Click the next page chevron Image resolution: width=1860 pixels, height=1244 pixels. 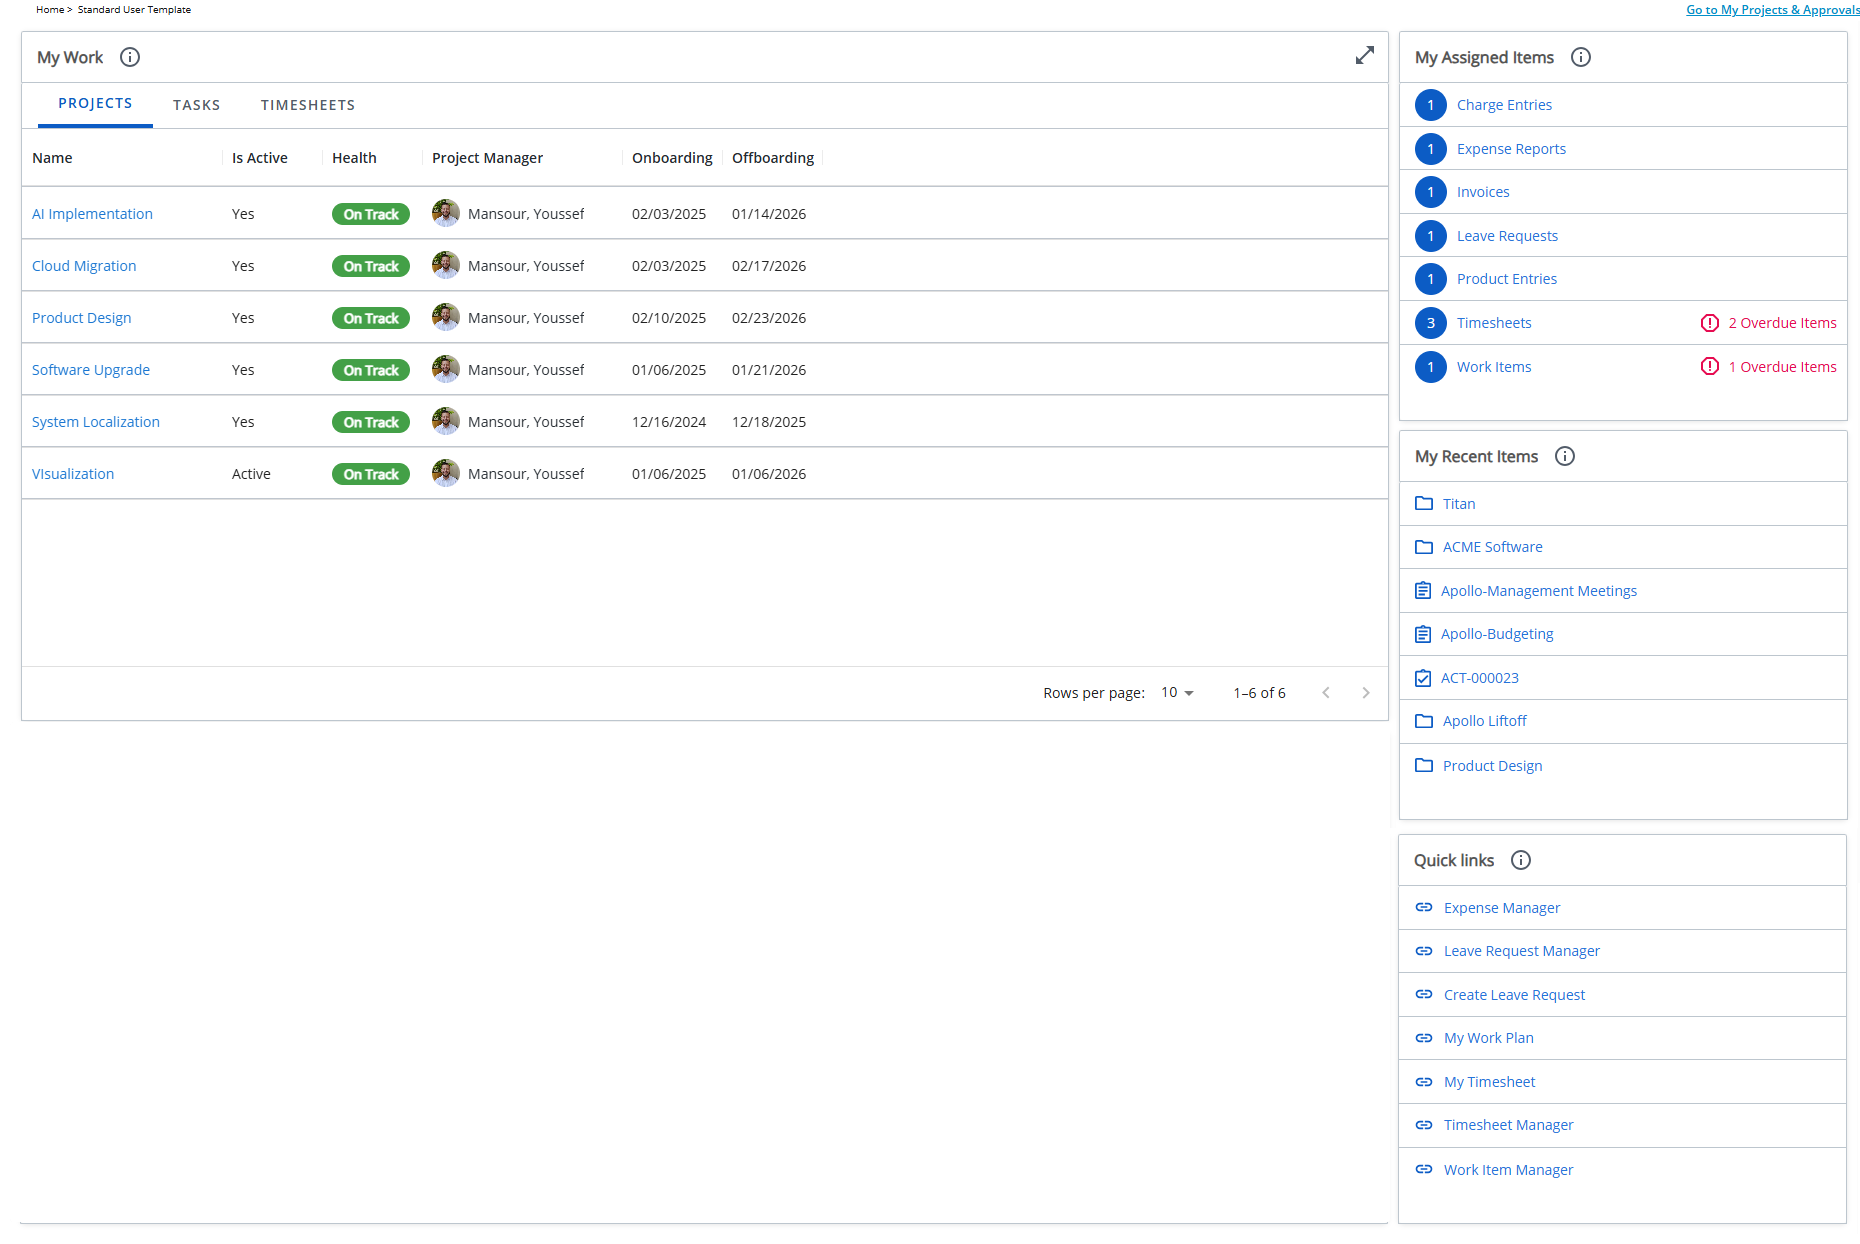[1366, 692]
